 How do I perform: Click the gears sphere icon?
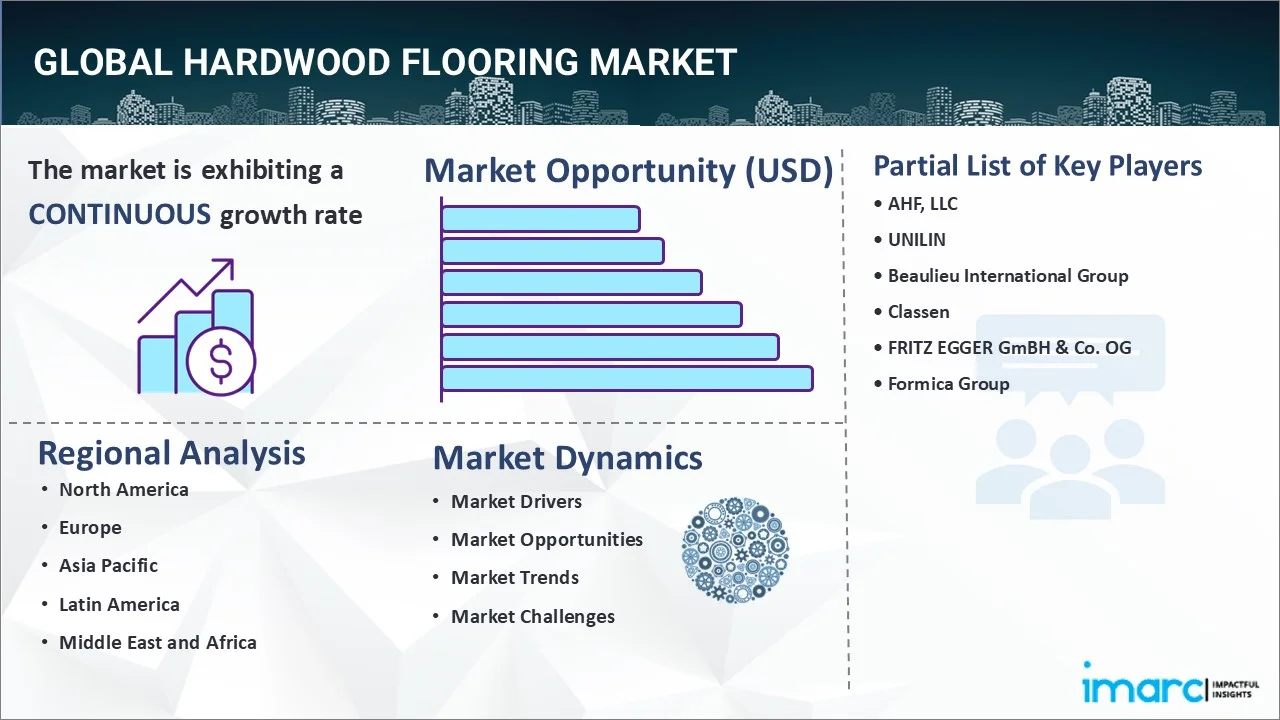(x=735, y=550)
